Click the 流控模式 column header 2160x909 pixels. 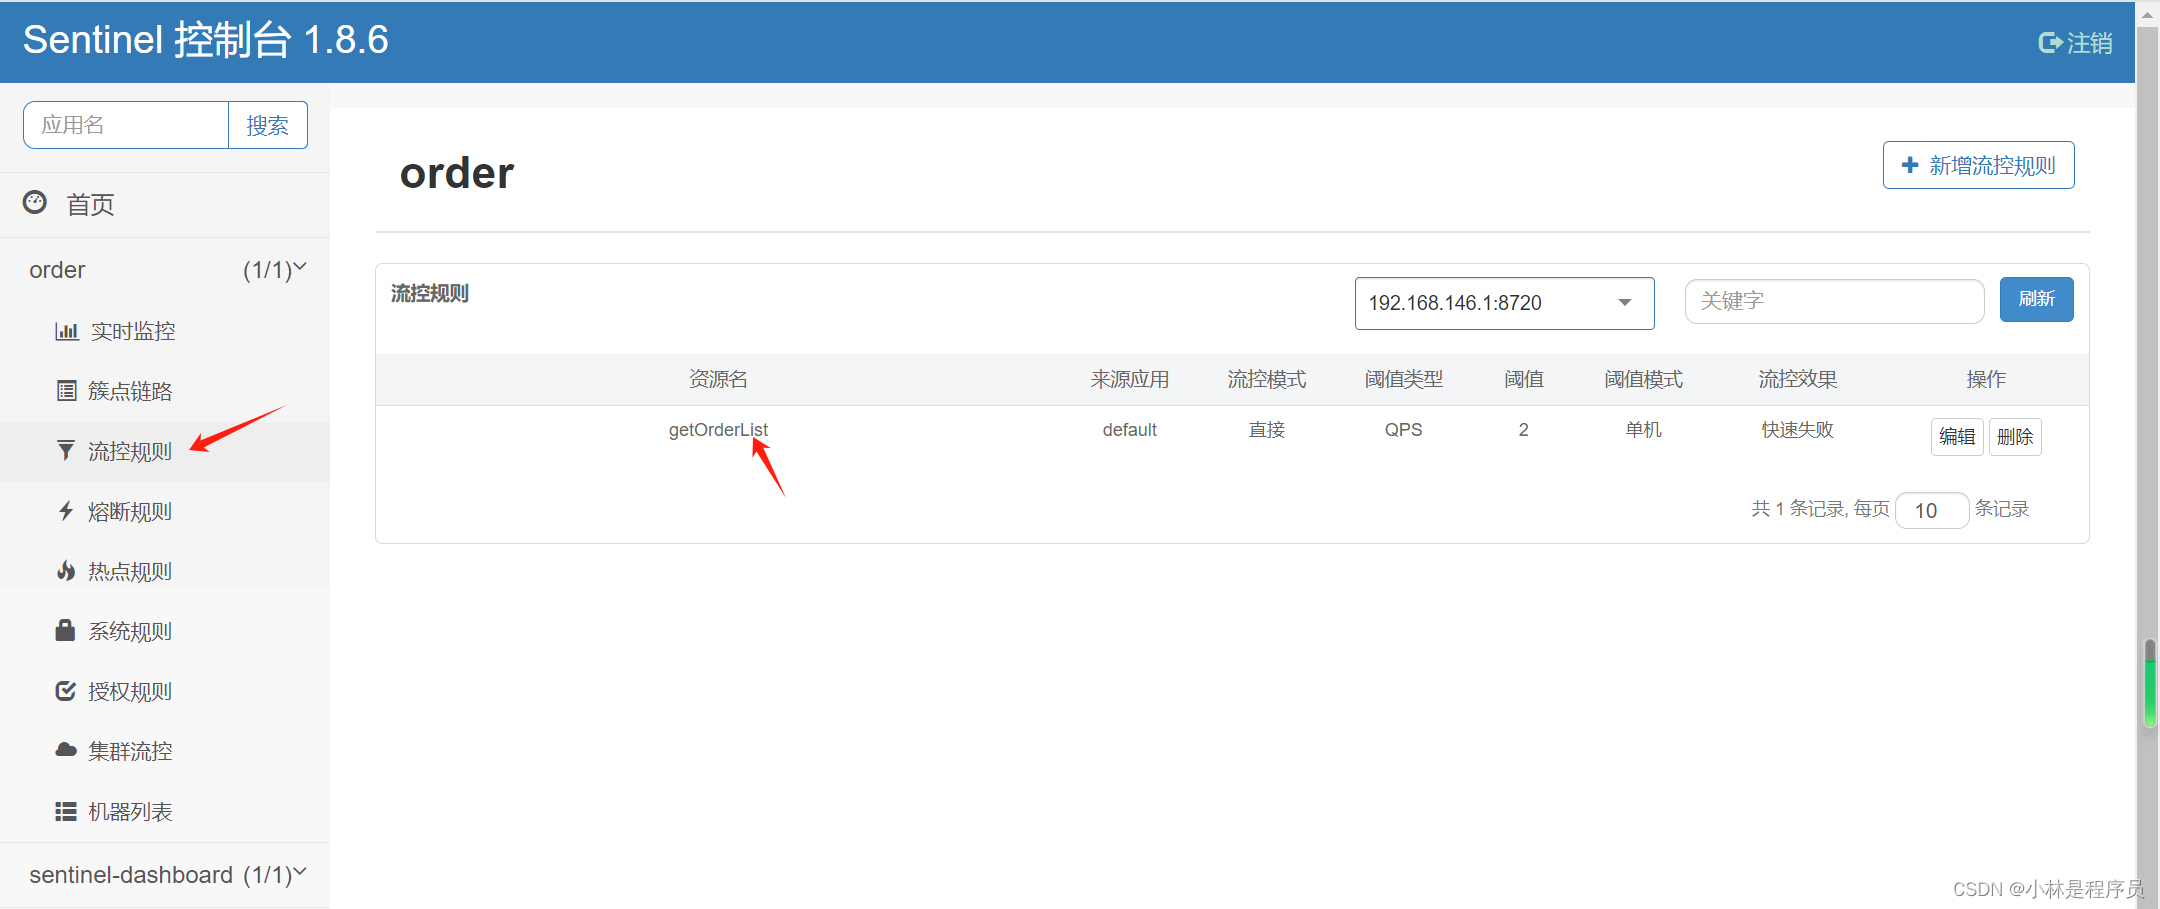[x=1266, y=379]
